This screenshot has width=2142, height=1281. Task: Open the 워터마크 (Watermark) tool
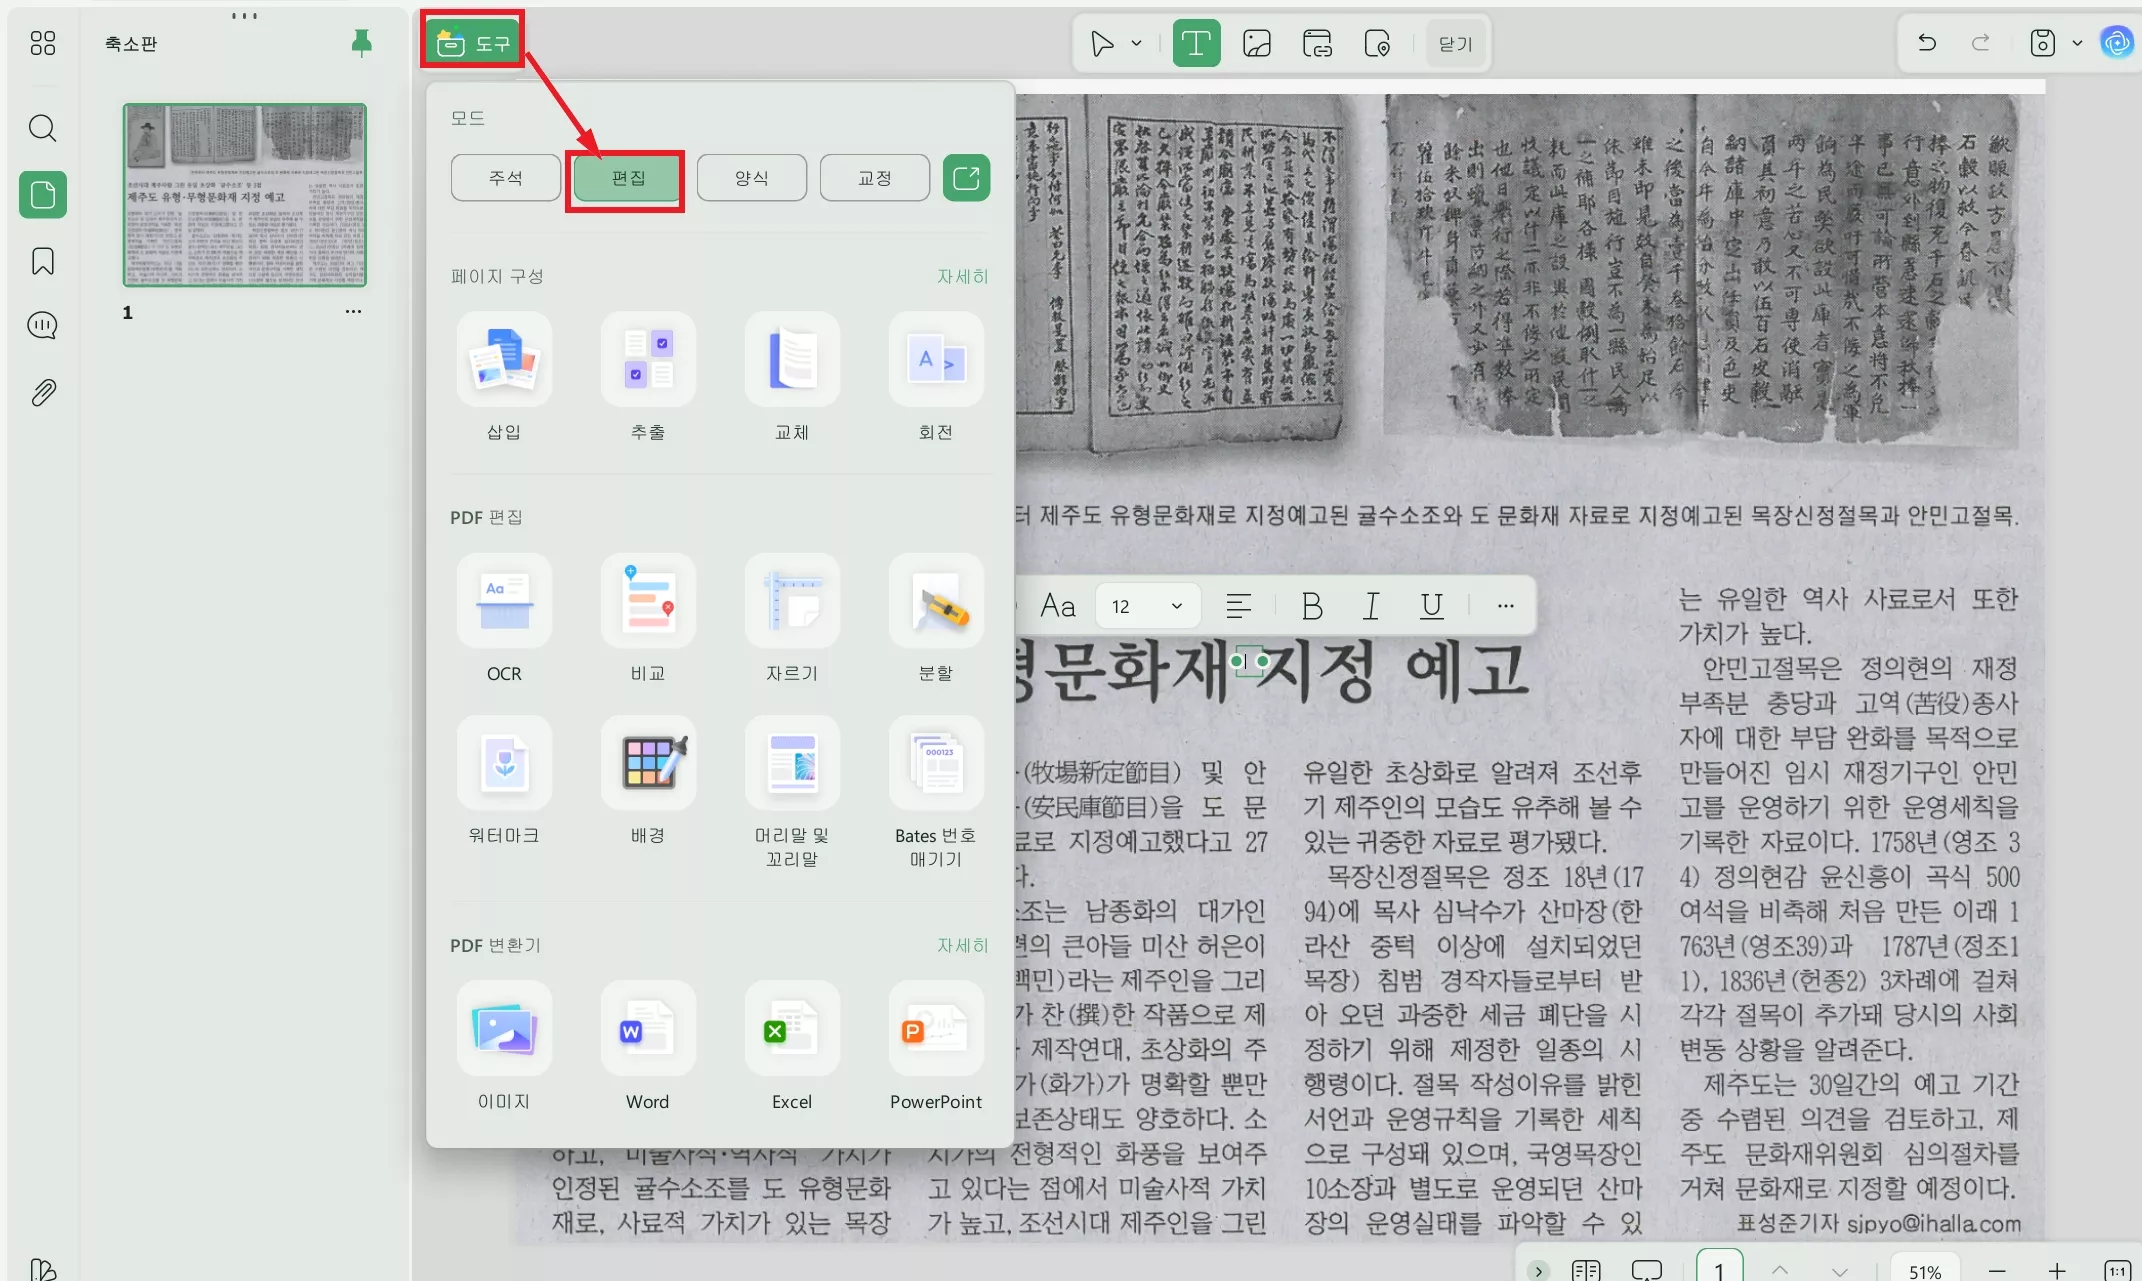tap(503, 763)
